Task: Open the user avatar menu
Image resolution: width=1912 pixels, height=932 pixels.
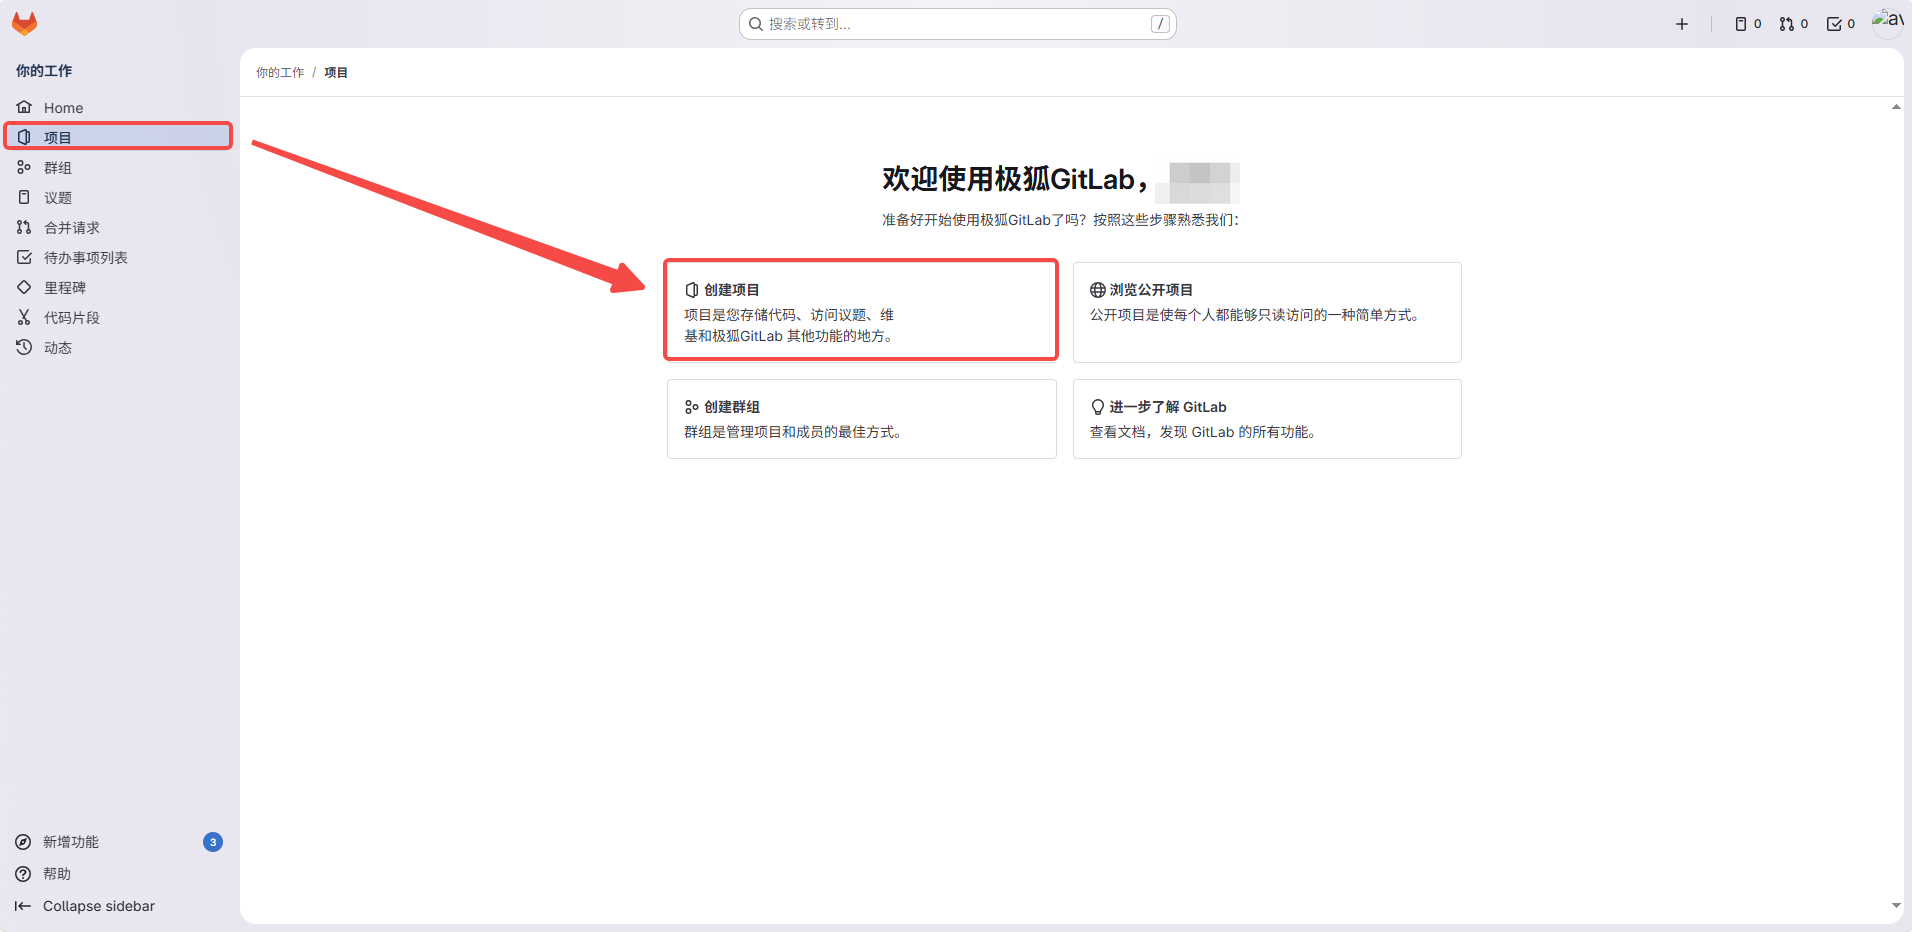Action: [x=1887, y=22]
